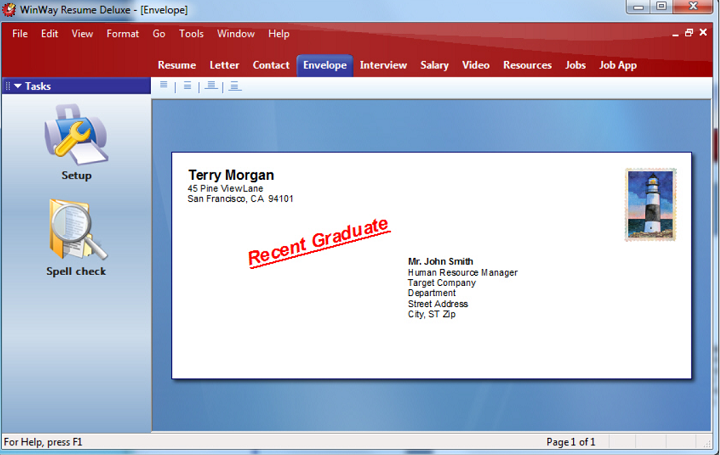The width and height of the screenshot is (720, 455).
Task: Click the 'Page 1 of 1' status indicator
Action: pos(571,442)
